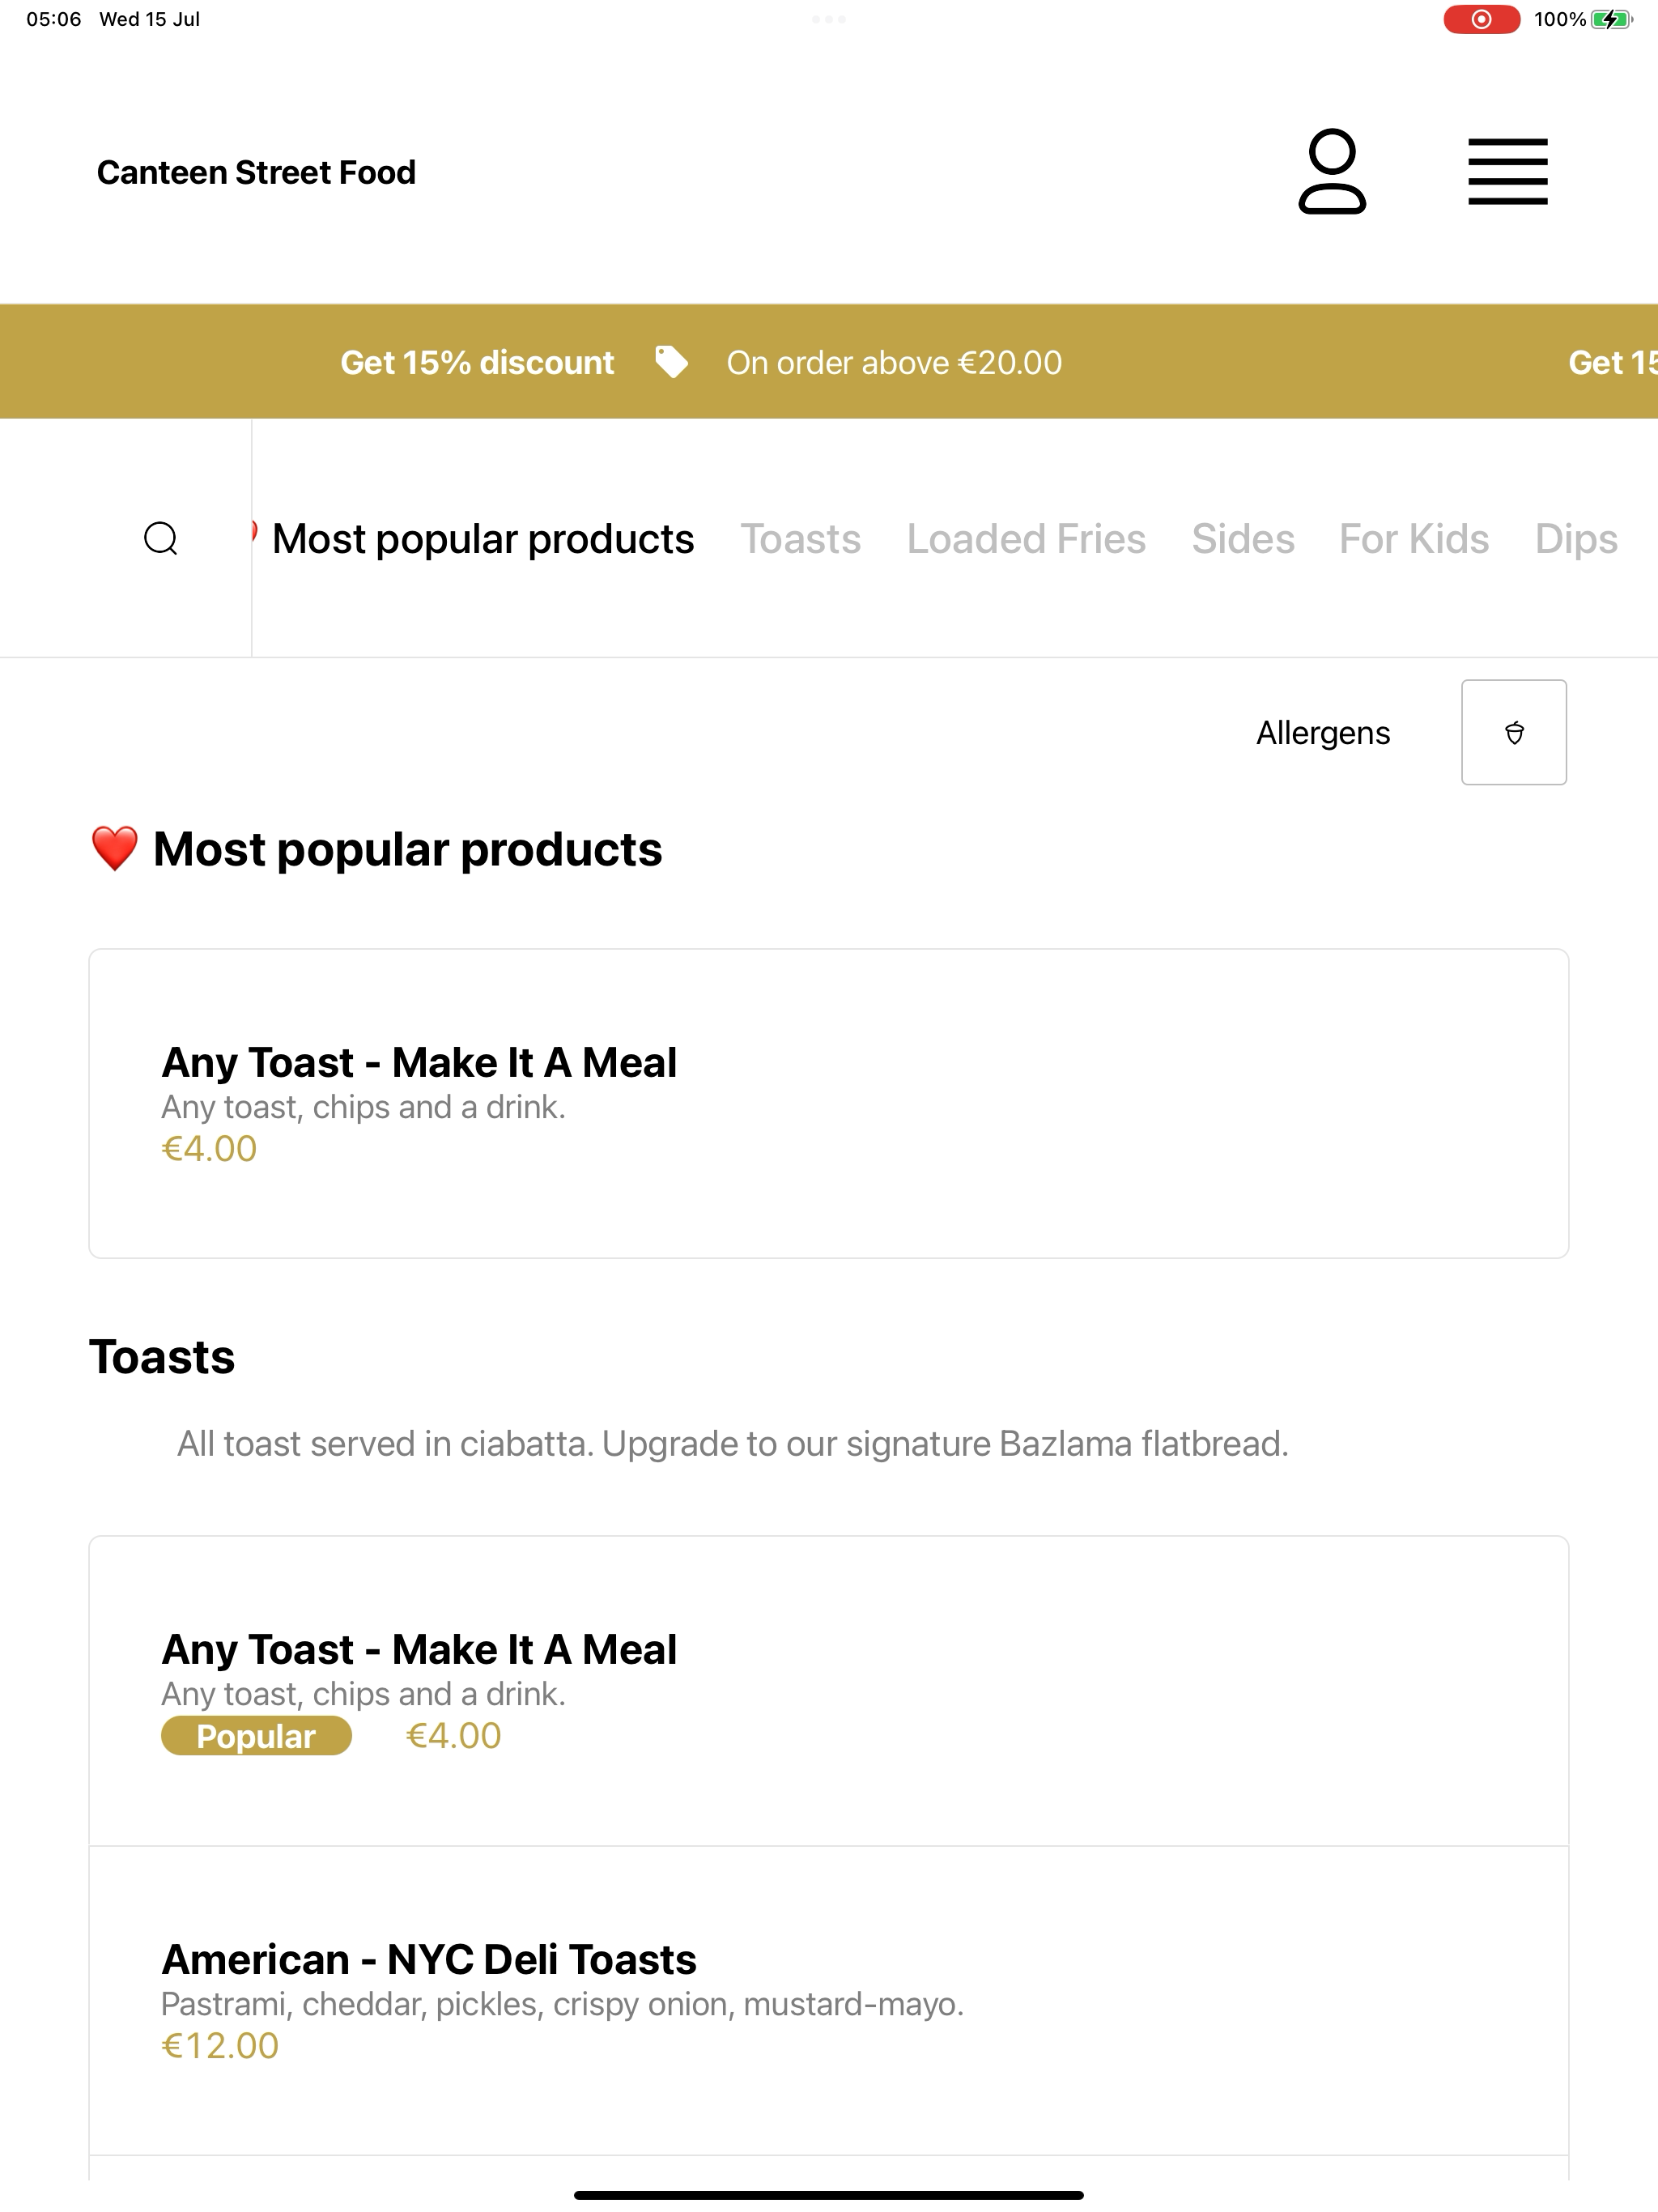Click the Toasts section heading

tap(162, 1357)
